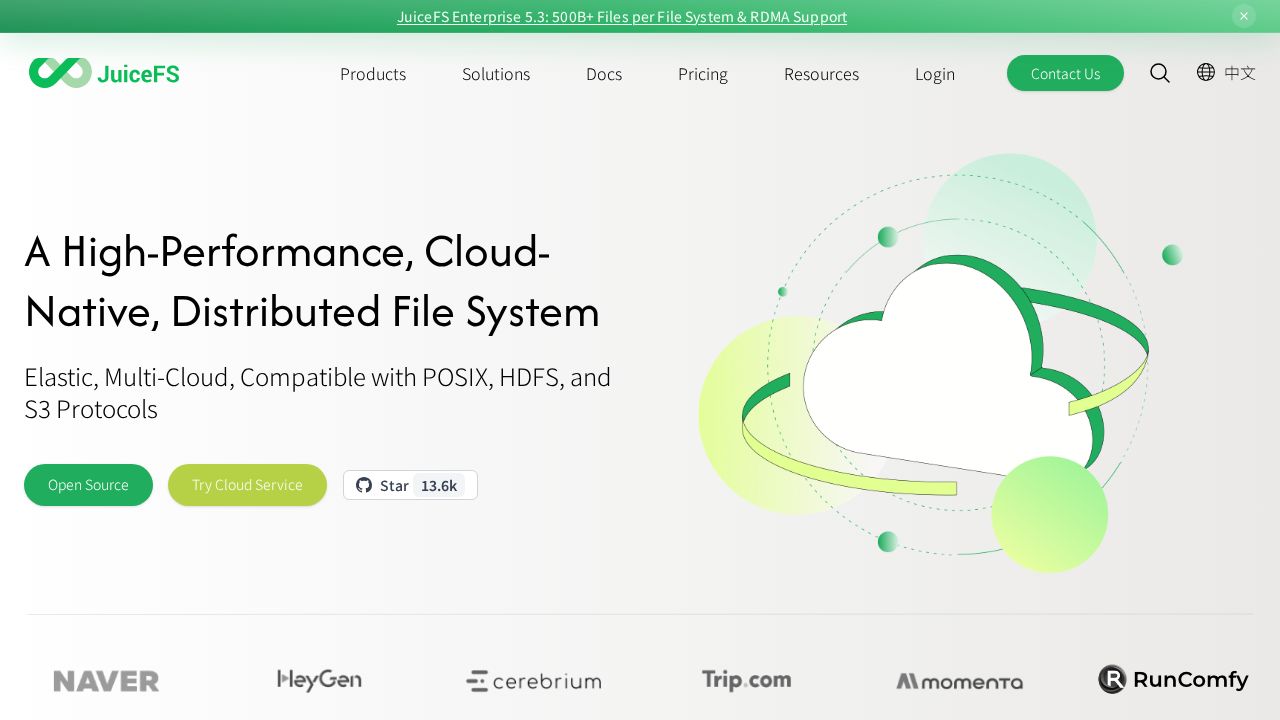
Task: Open the Solutions menu
Action: (x=496, y=74)
